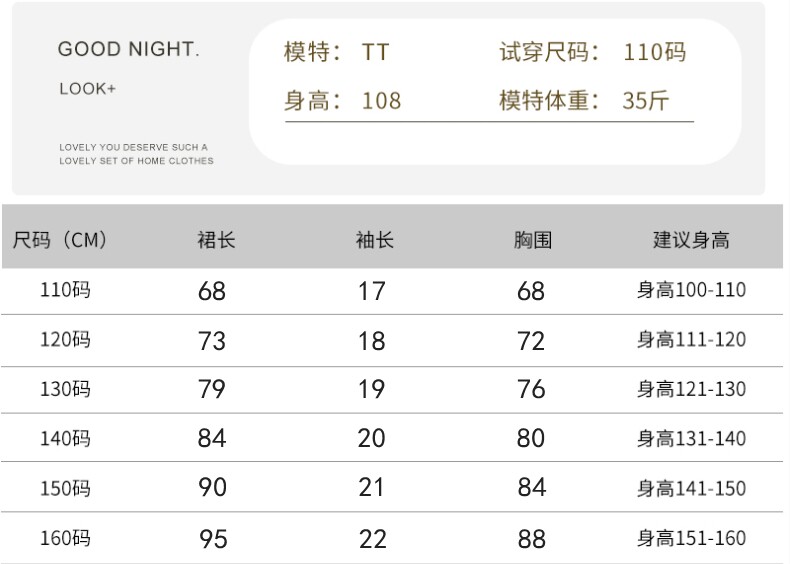The height and width of the screenshot is (564, 790).
Task: Click the 身高121-130 recommended height cell
Action: pyautogui.click(x=691, y=389)
